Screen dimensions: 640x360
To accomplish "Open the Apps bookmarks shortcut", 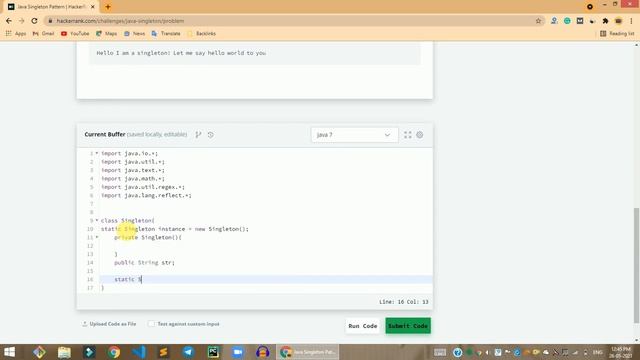I will 16,33.
